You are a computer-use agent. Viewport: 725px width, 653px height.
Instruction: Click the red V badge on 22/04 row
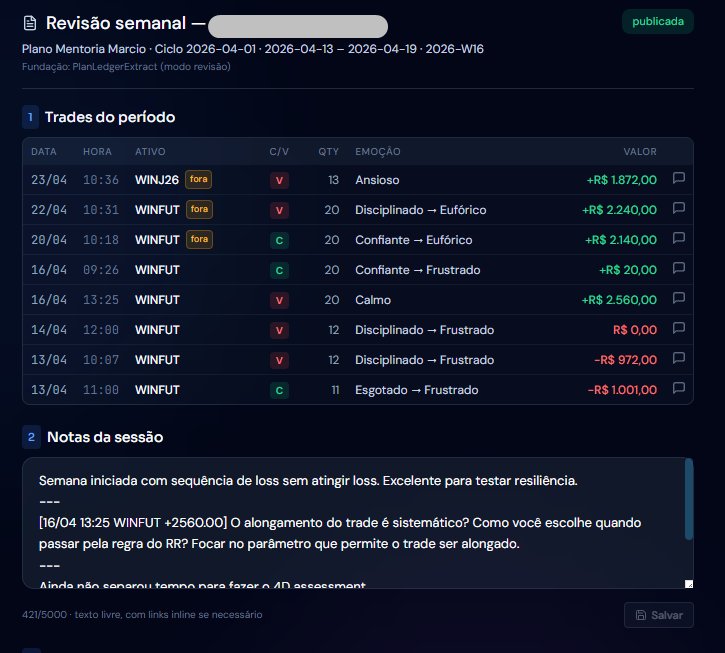279,210
